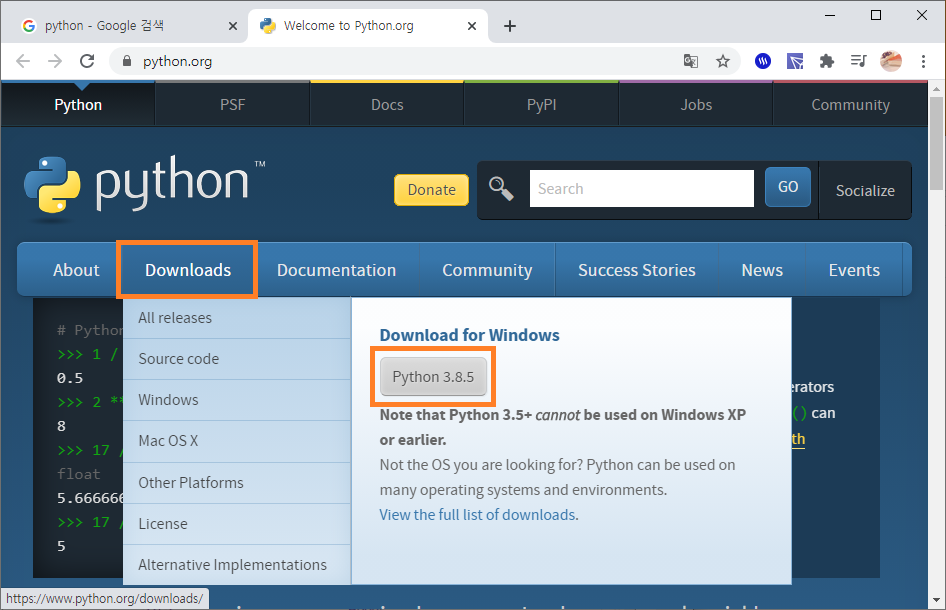The height and width of the screenshot is (610, 946).
Task: Open the translate page icon
Action: tap(691, 61)
